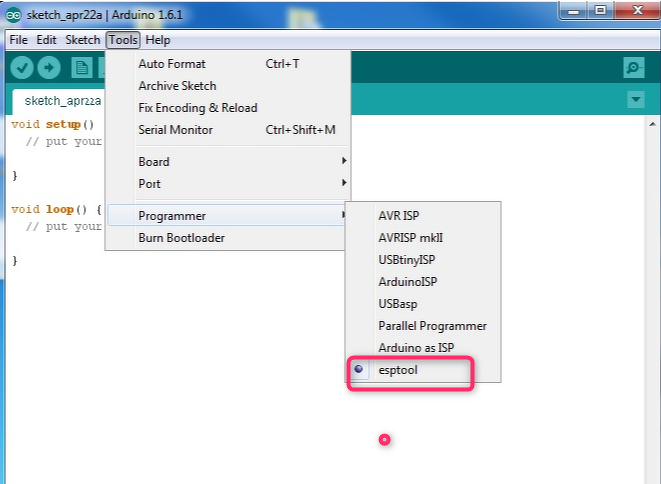Select USBtinyISP programmer
The image size is (661, 484).
[423, 259]
